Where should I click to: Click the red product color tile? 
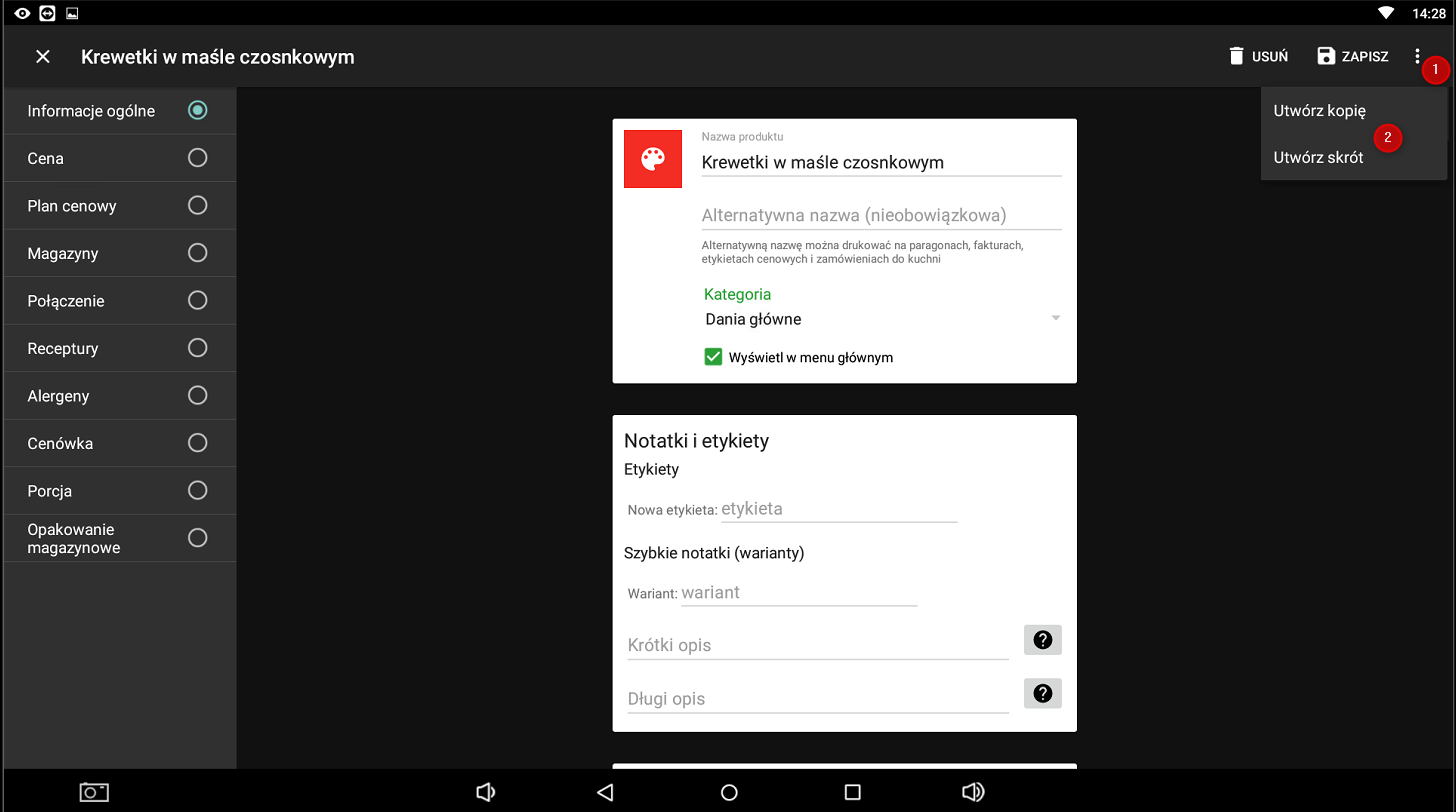[x=653, y=159]
